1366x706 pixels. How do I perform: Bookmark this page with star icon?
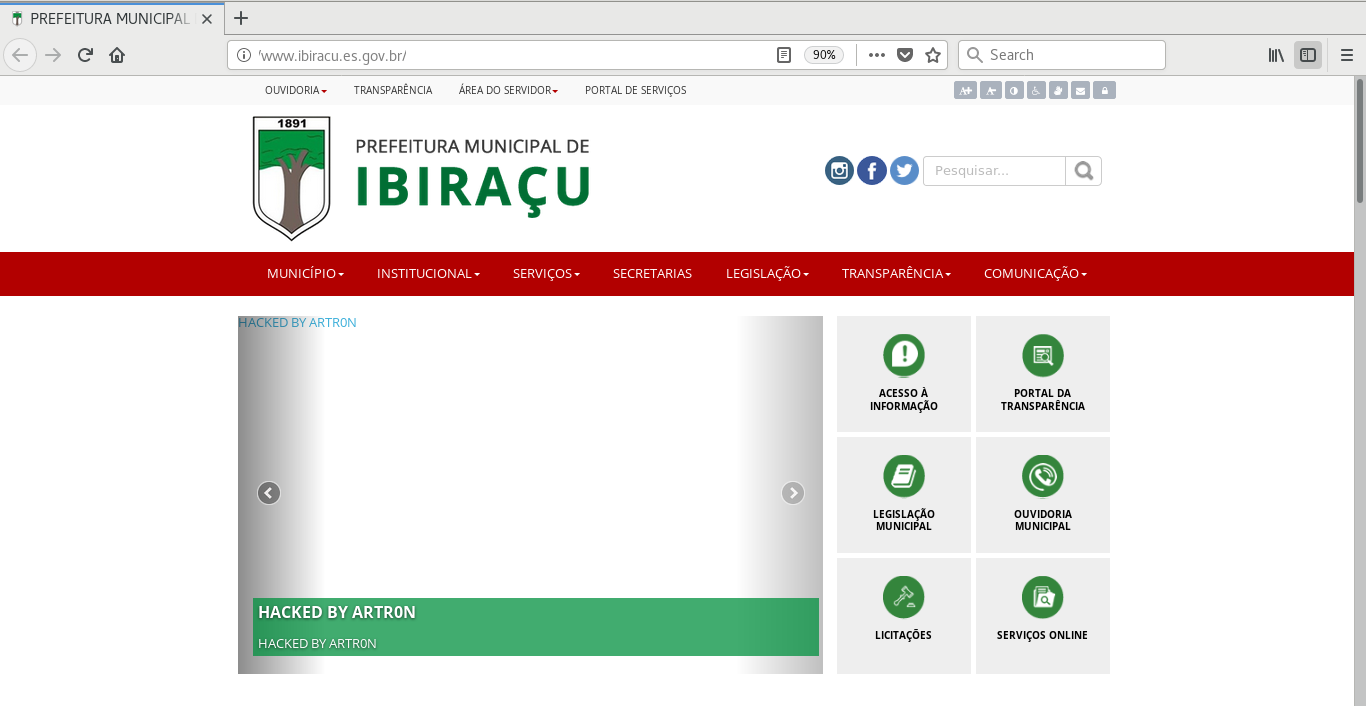tap(933, 55)
